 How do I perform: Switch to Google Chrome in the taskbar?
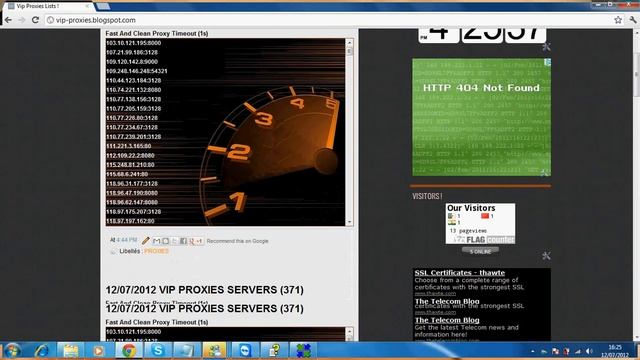click(129, 351)
